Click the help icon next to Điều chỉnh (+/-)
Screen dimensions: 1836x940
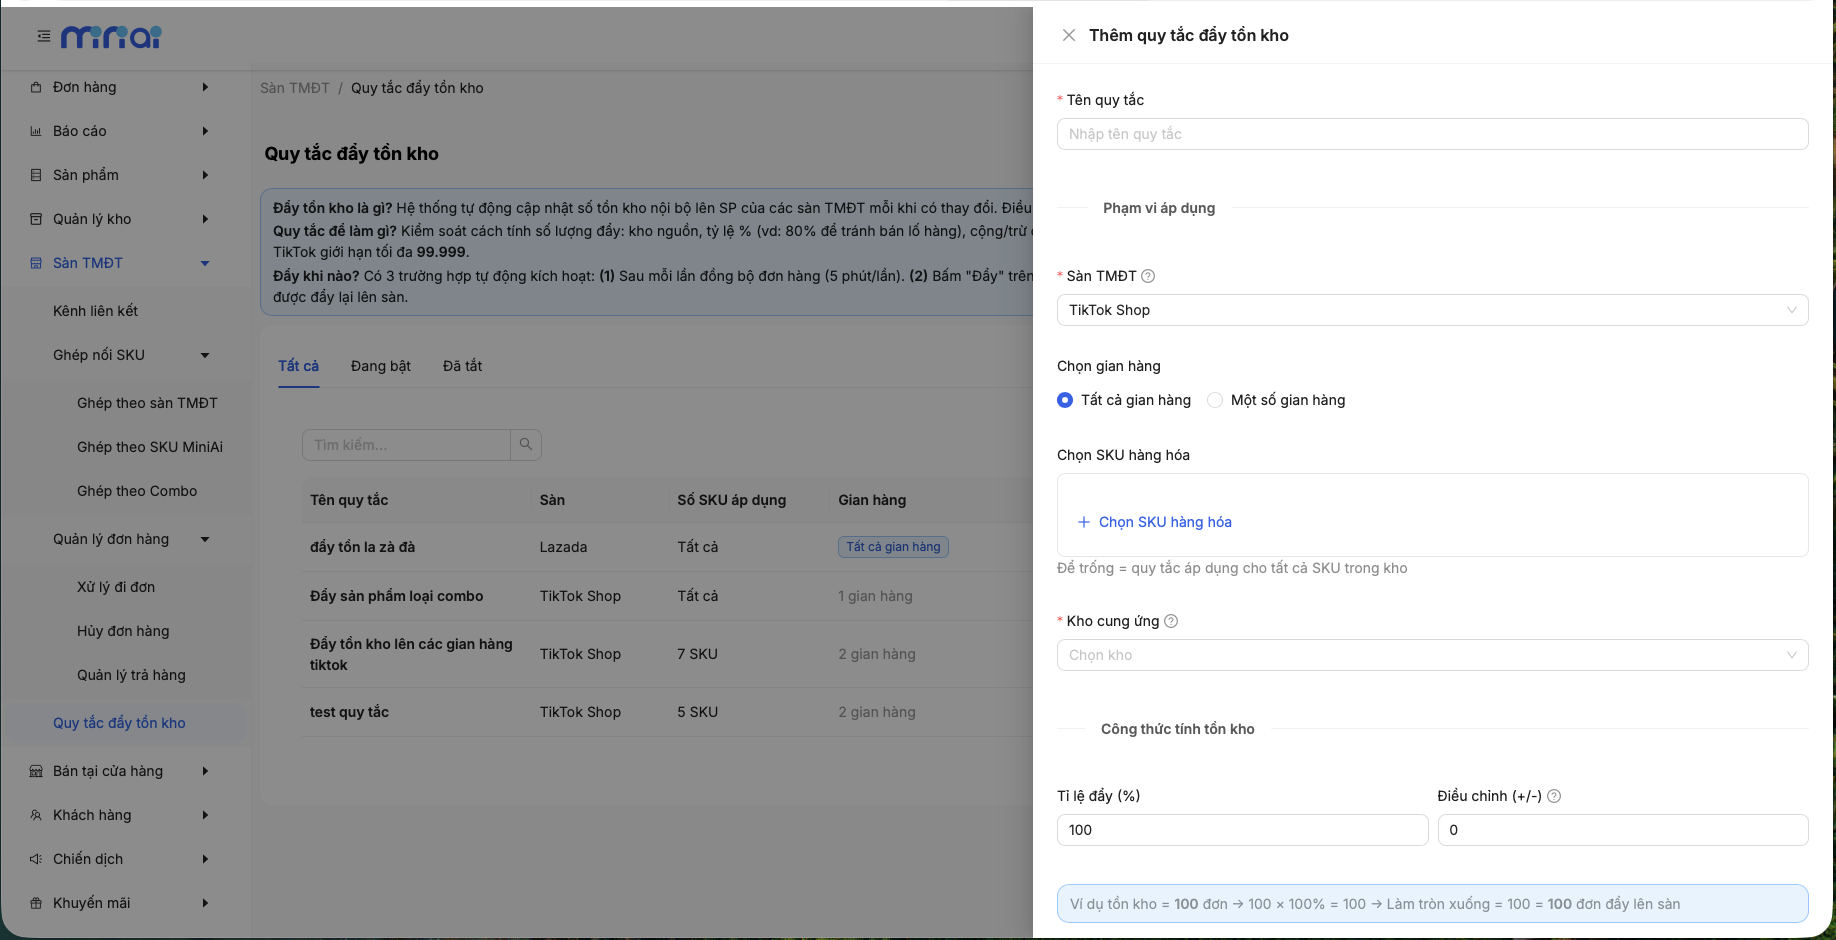[1554, 796]
